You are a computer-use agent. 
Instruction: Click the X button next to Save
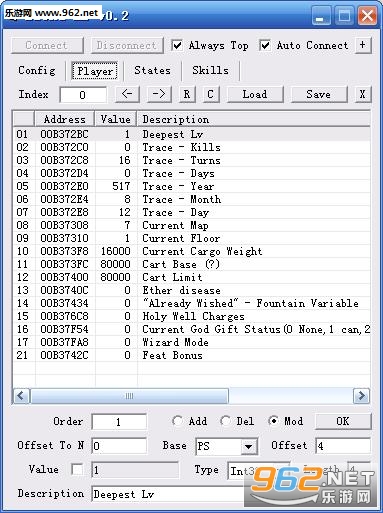coord(362,94)
